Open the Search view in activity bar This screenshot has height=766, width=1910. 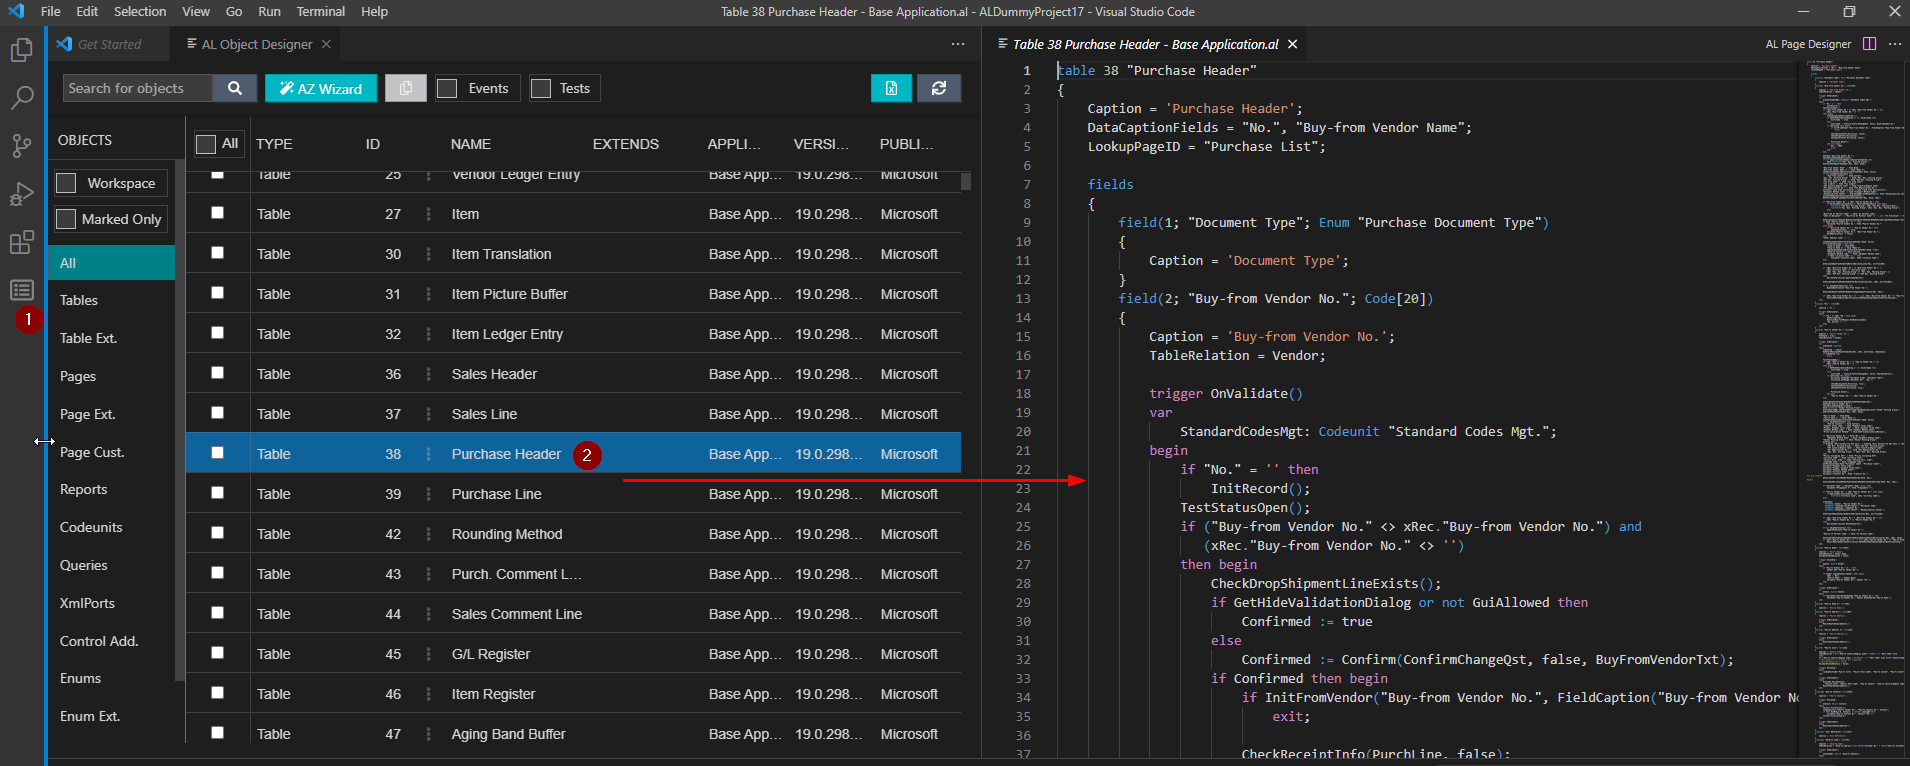click(x=21, y=98)
